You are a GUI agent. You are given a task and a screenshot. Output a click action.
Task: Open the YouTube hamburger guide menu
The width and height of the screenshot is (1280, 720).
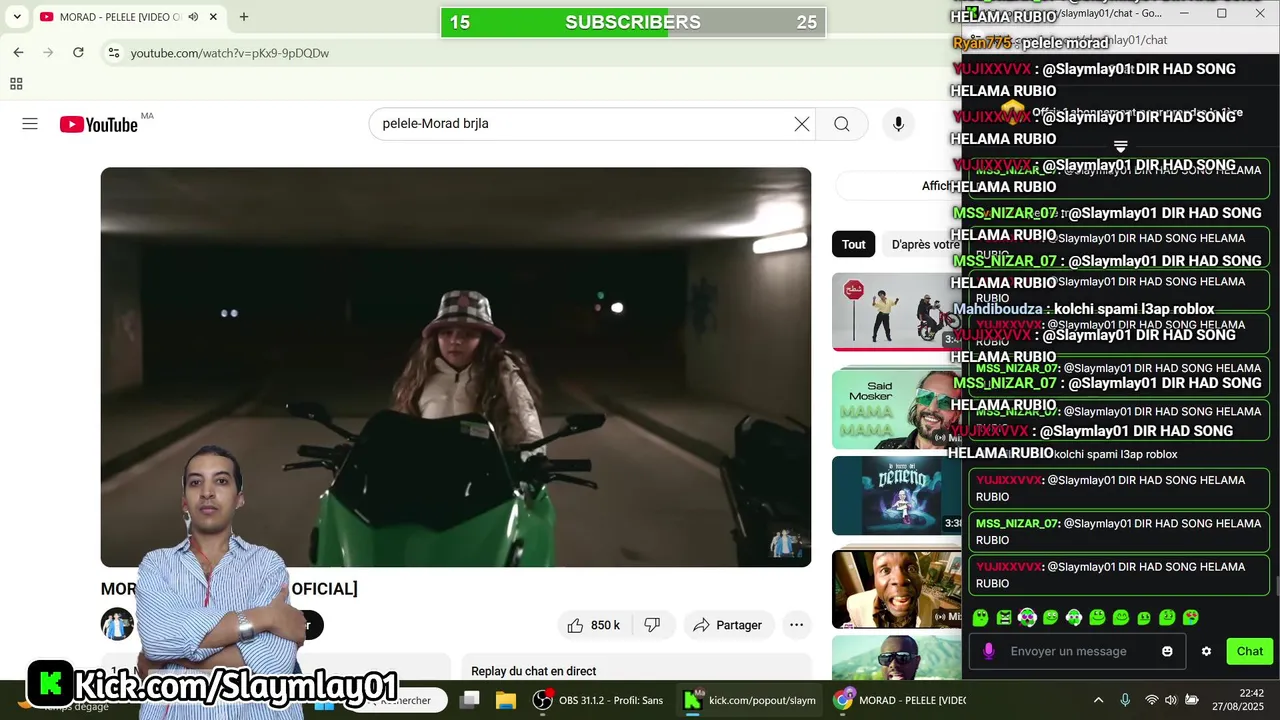pyautogui.click(x=30, y=124)
